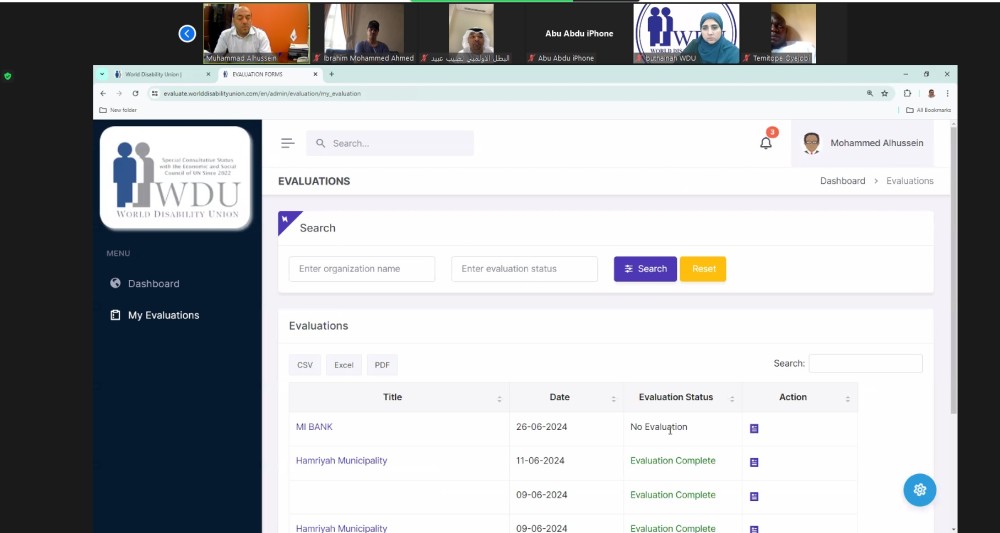Switch to the EVALUATION FORMS tab

pos(257,75)
